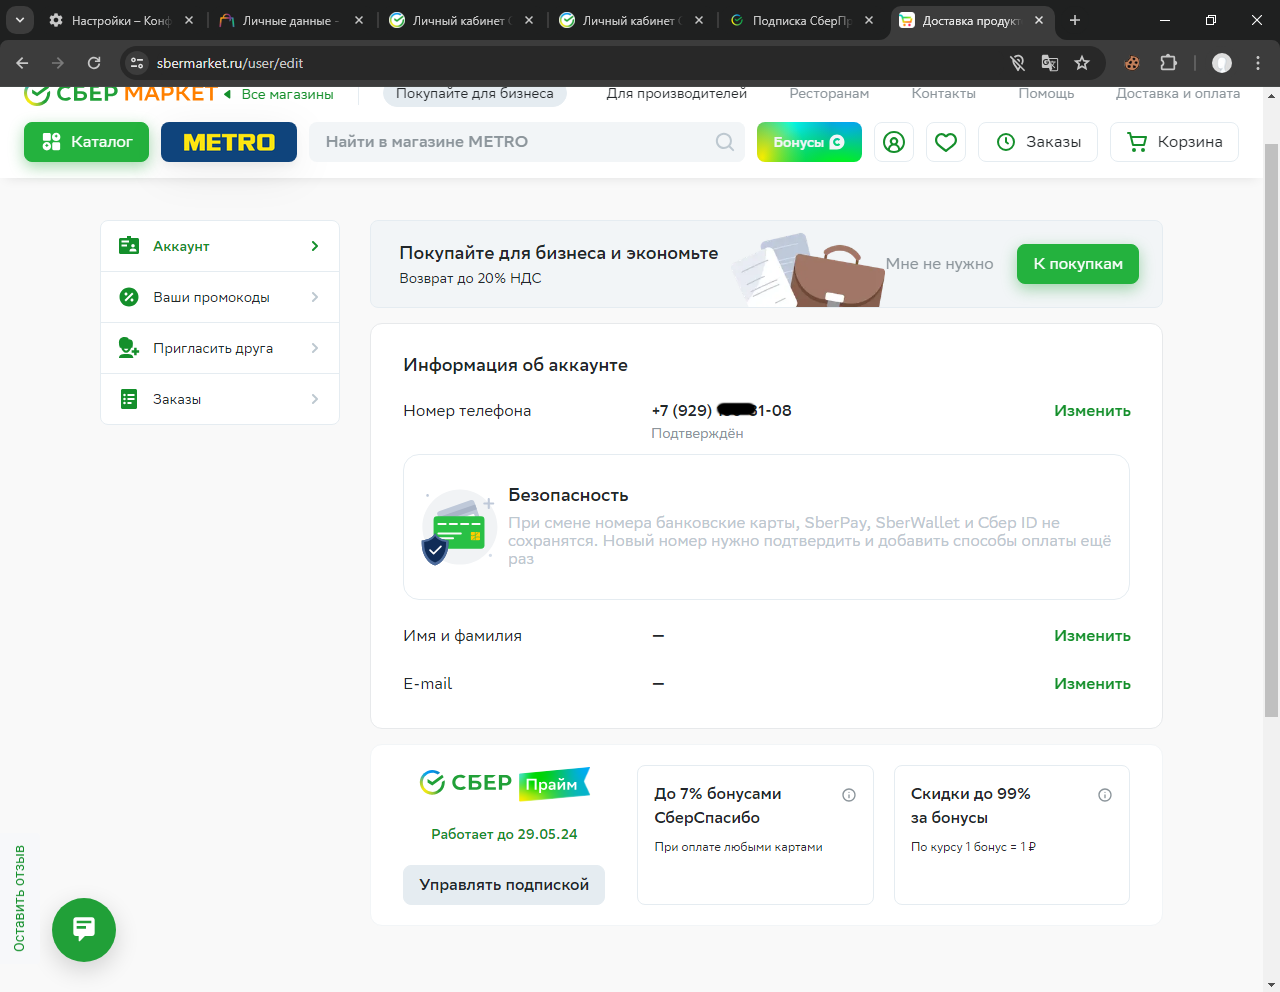Open a new browser tab
Screen dimensions: 1280x992
(1075, 20)
